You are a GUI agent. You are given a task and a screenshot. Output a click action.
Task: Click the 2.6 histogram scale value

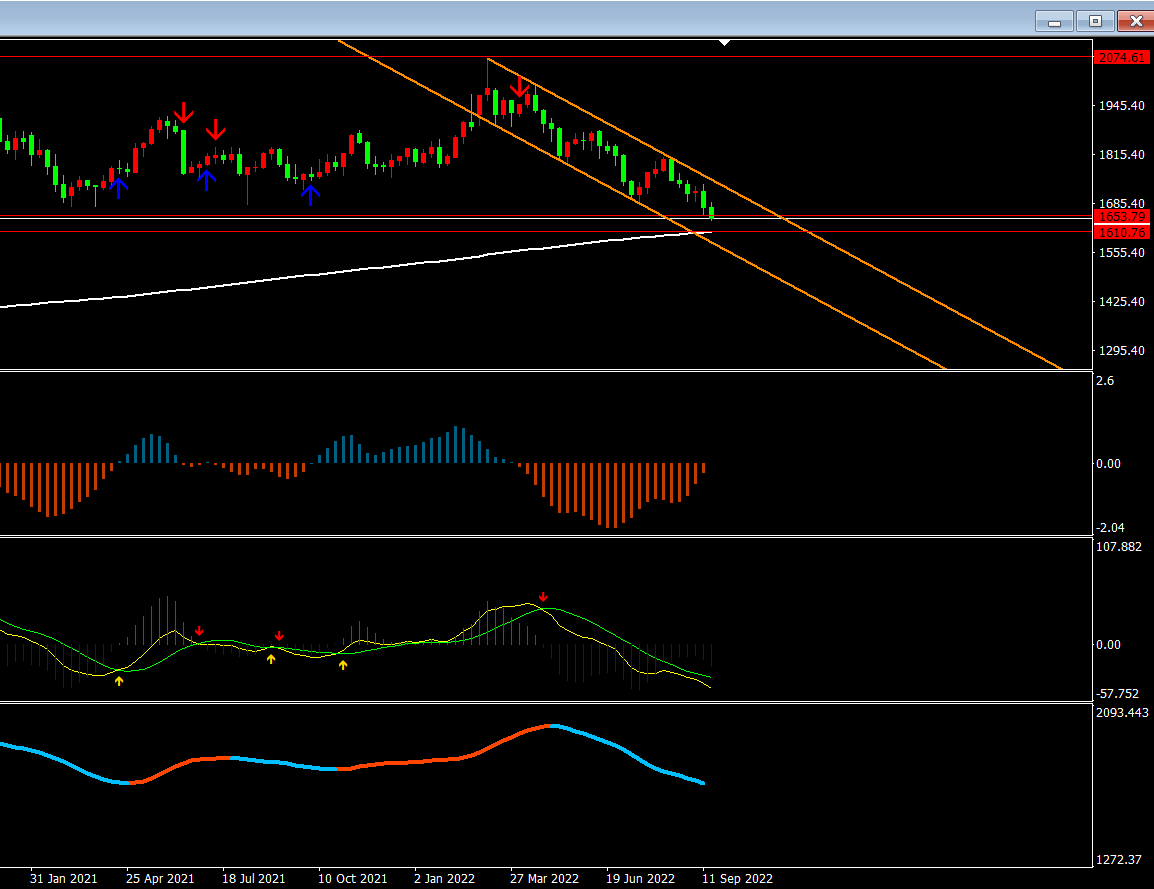click(x=1105, y=381)
